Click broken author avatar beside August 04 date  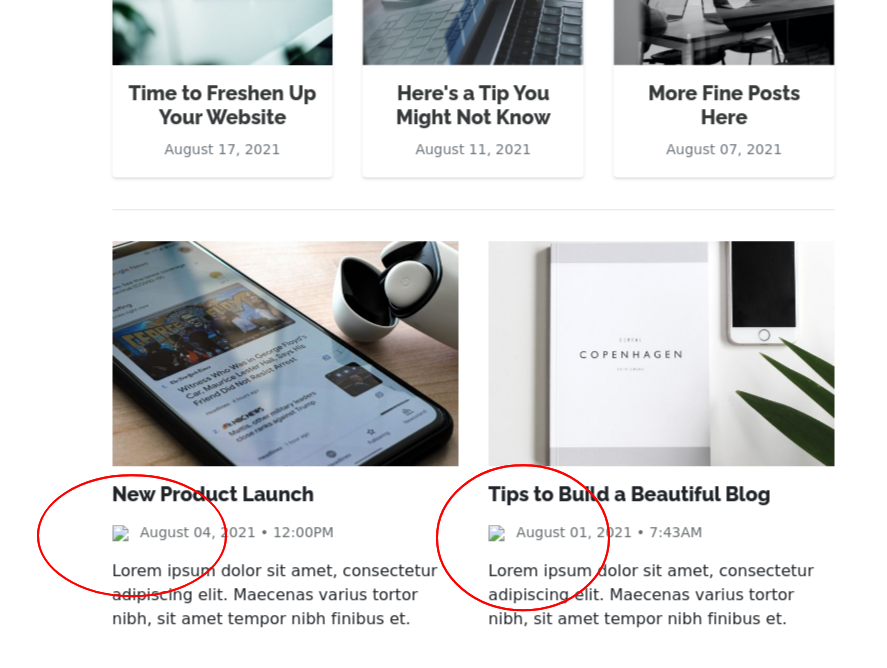(120, 533)
